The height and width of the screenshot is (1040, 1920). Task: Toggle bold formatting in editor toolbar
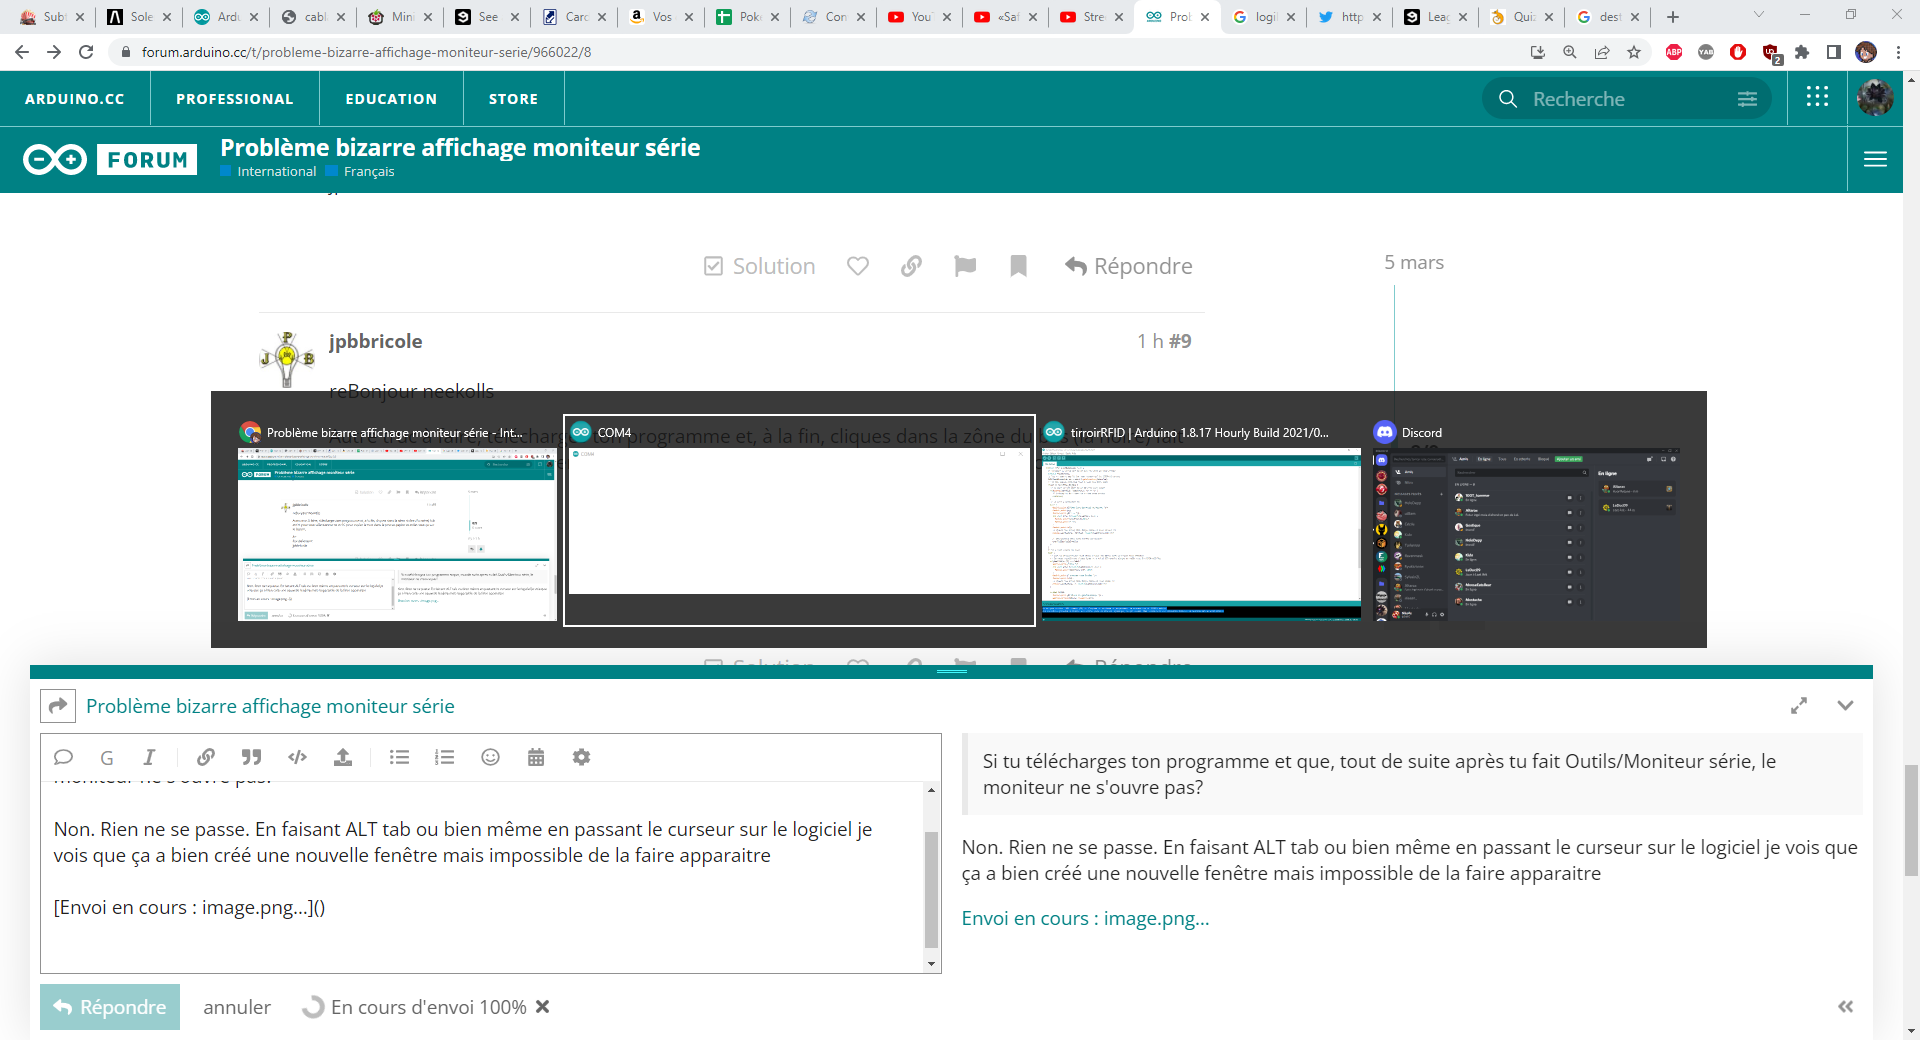pos(107,757)
